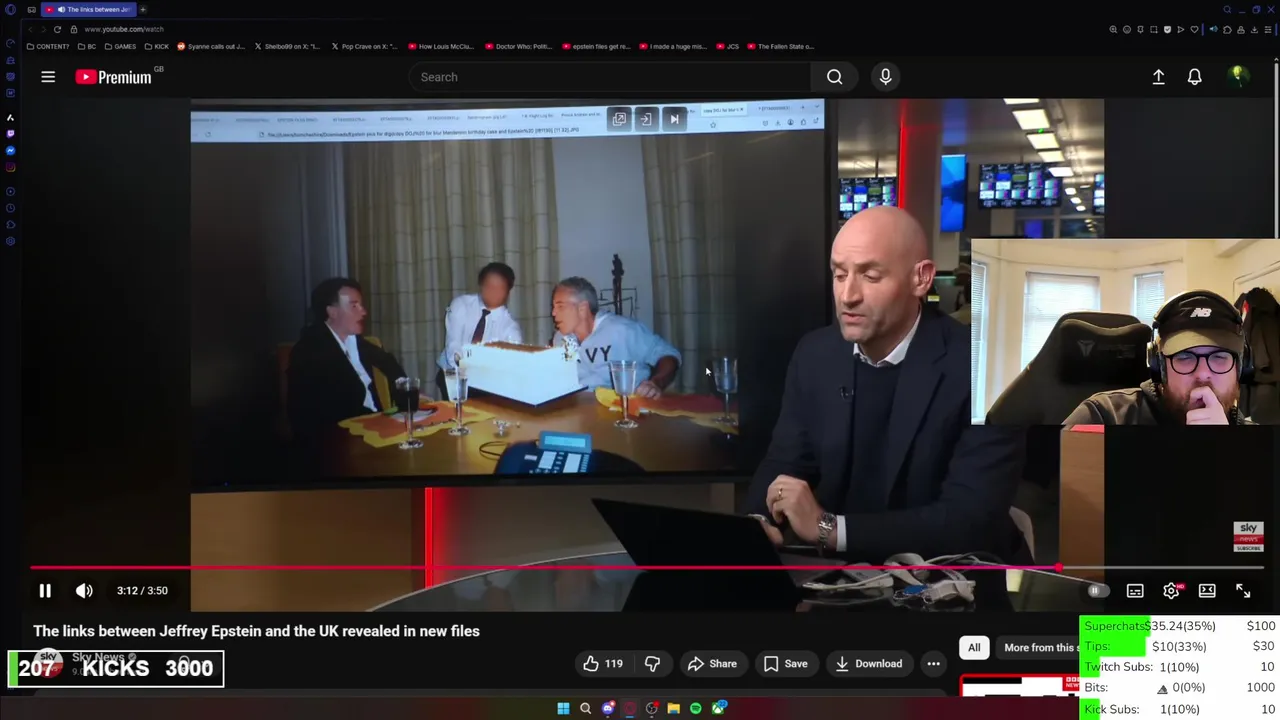Open the ad blocker shield icon
The width and height of the screenshot is (1280, 720).
1167,29
